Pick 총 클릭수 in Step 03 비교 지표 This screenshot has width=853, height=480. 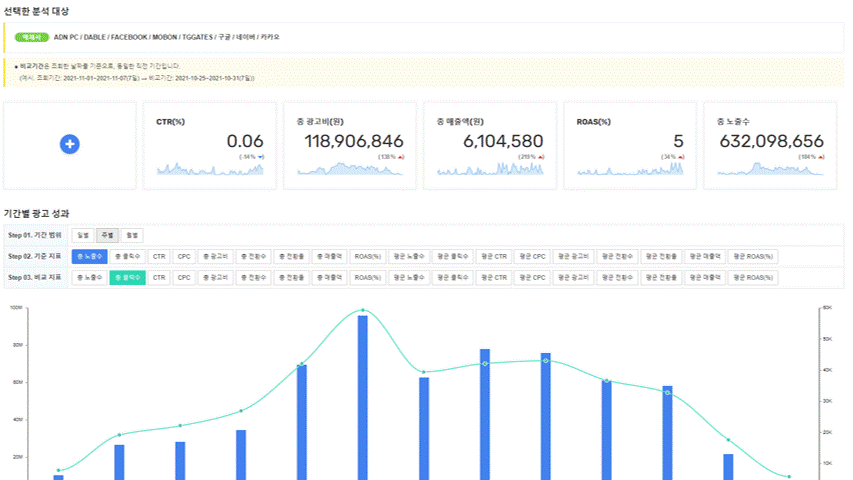128,277
